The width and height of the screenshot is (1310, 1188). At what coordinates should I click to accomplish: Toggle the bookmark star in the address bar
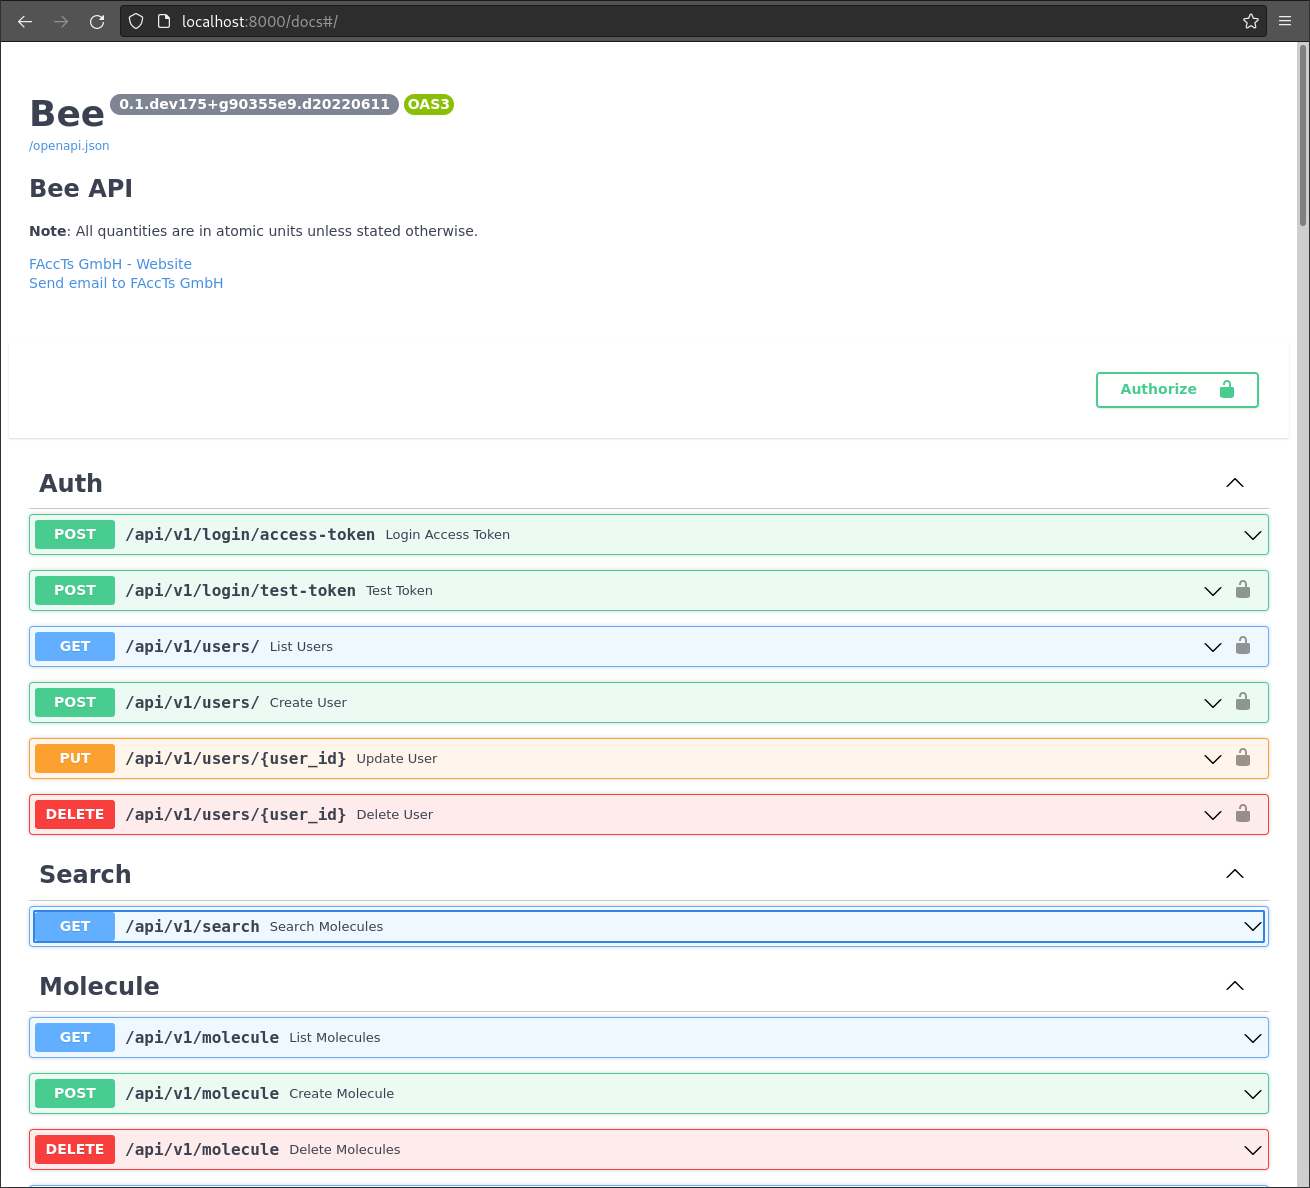[1250, 20]
